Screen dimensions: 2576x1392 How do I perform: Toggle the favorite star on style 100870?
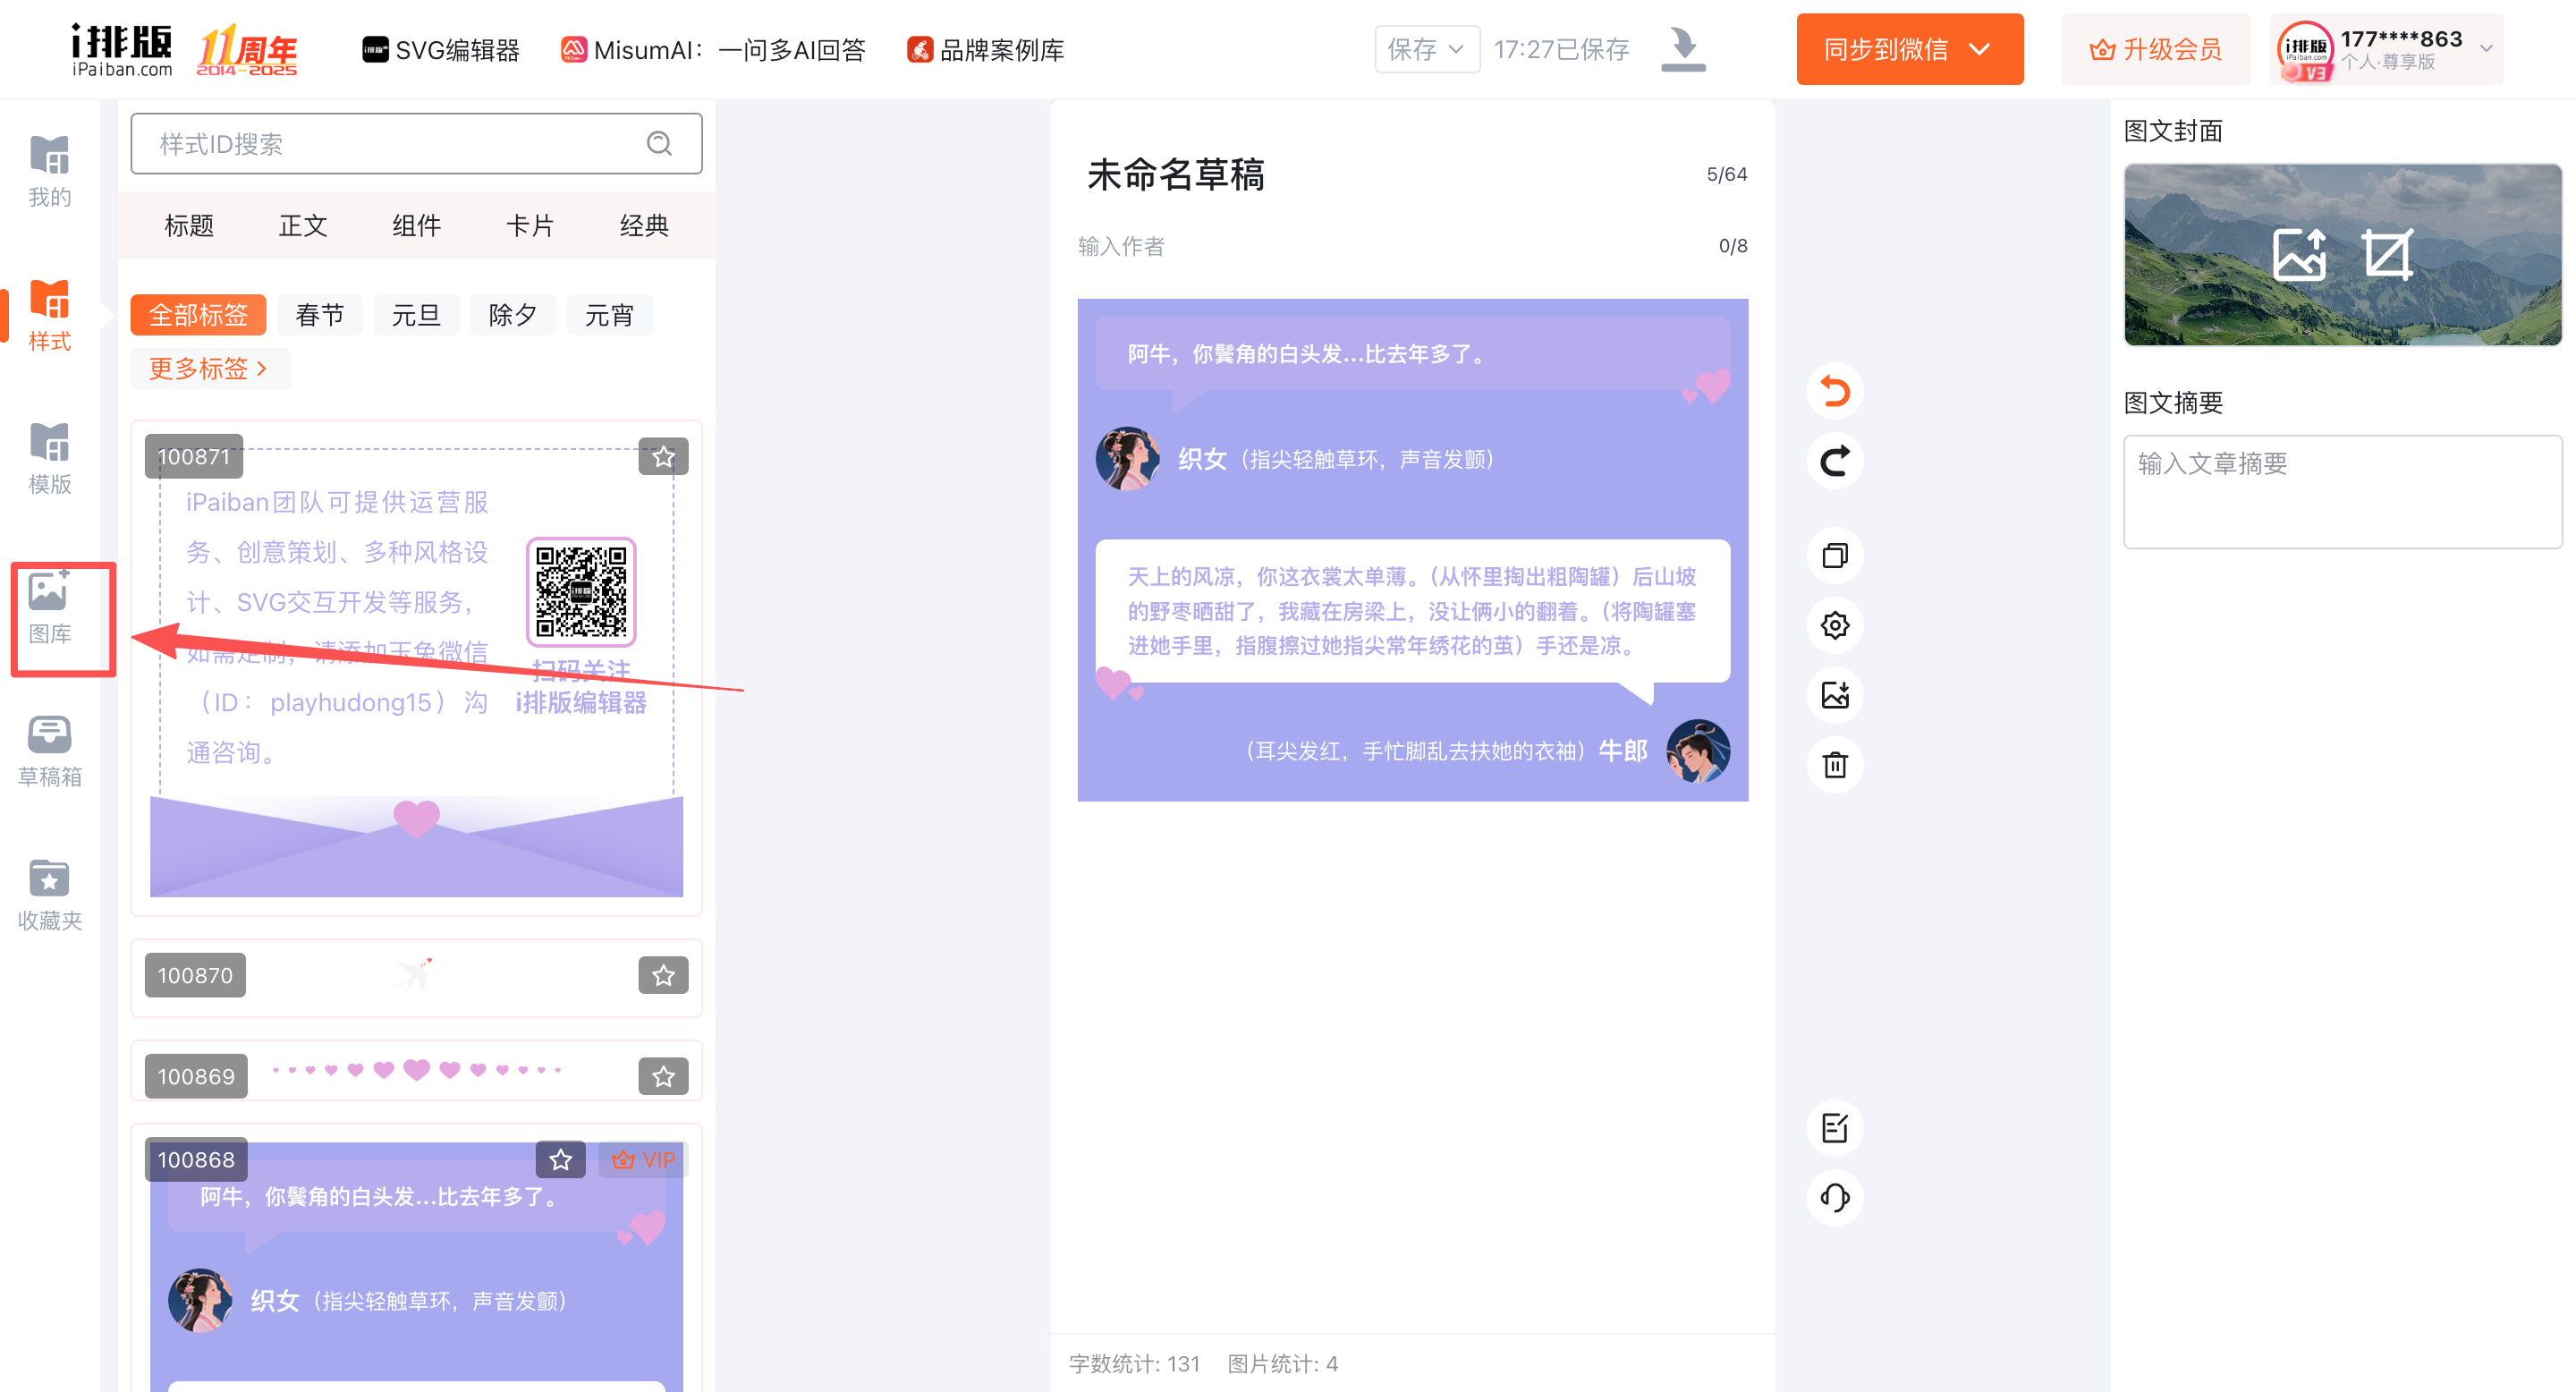coord(663,975)
